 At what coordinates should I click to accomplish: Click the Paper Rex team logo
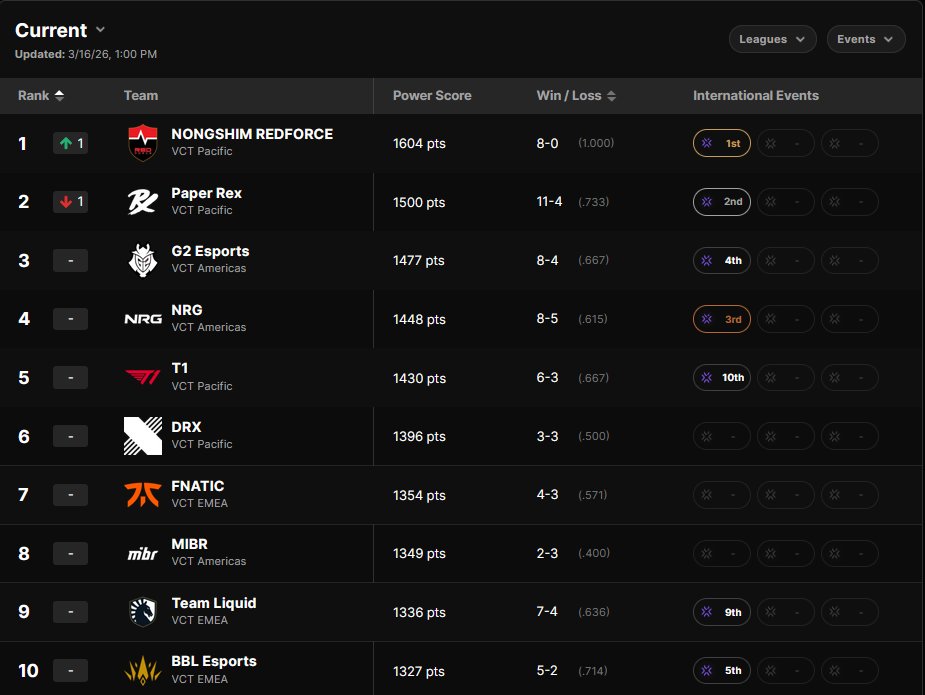(143, 202)
